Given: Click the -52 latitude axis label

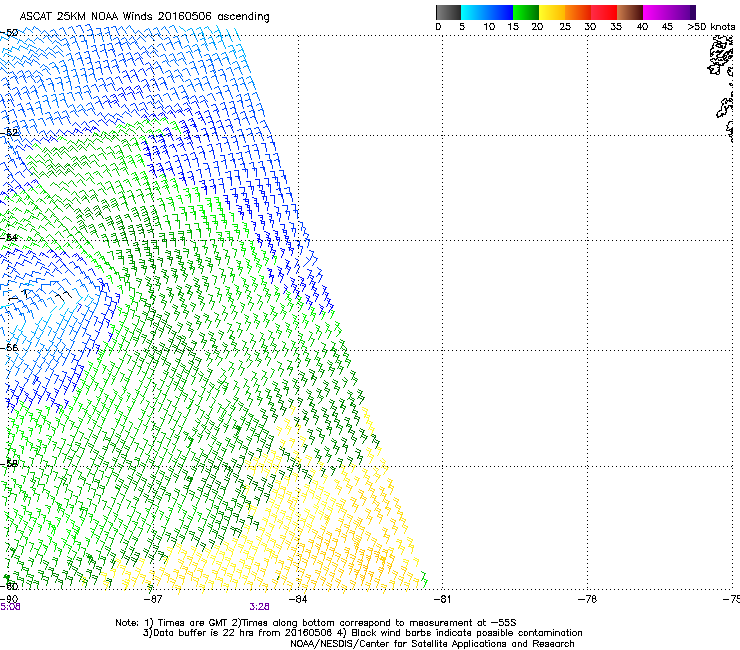Looking at the screenshot, I should tap(9, 133).
